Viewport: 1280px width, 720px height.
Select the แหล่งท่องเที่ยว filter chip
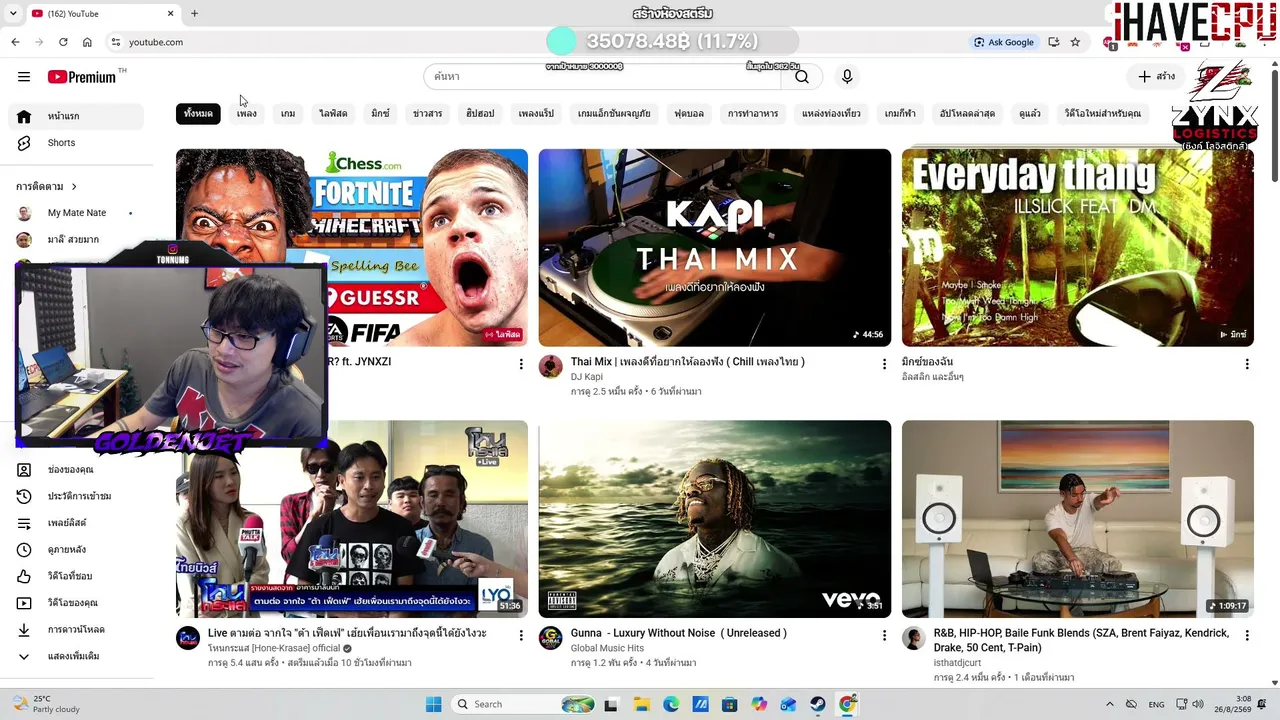[831, 114]
